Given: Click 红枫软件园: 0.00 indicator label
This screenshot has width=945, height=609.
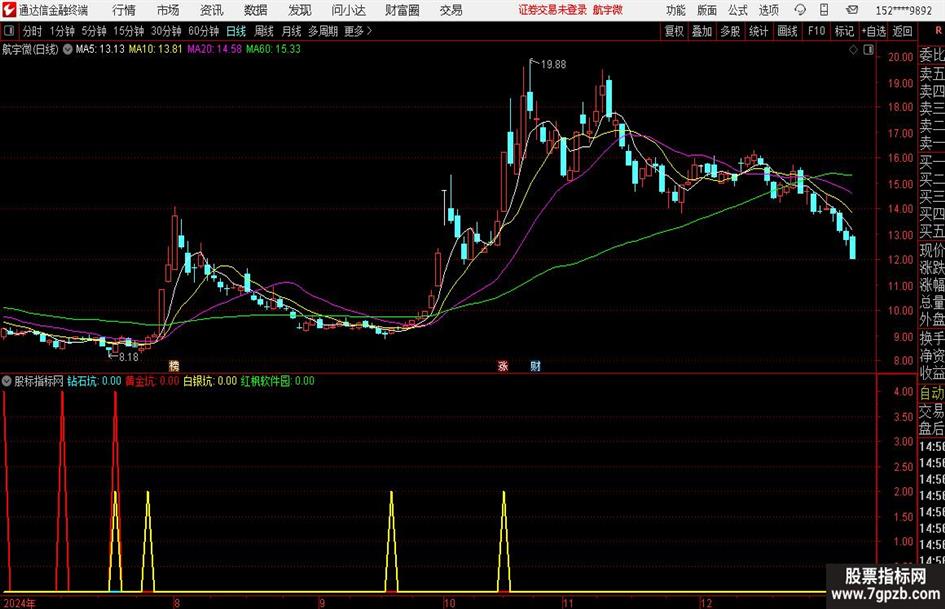Looking at the screenshot, I should [277, 381].
